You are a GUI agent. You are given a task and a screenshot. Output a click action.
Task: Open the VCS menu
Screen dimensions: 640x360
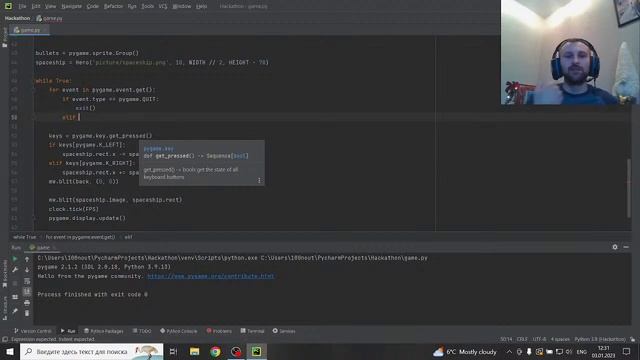click(163, 6)
